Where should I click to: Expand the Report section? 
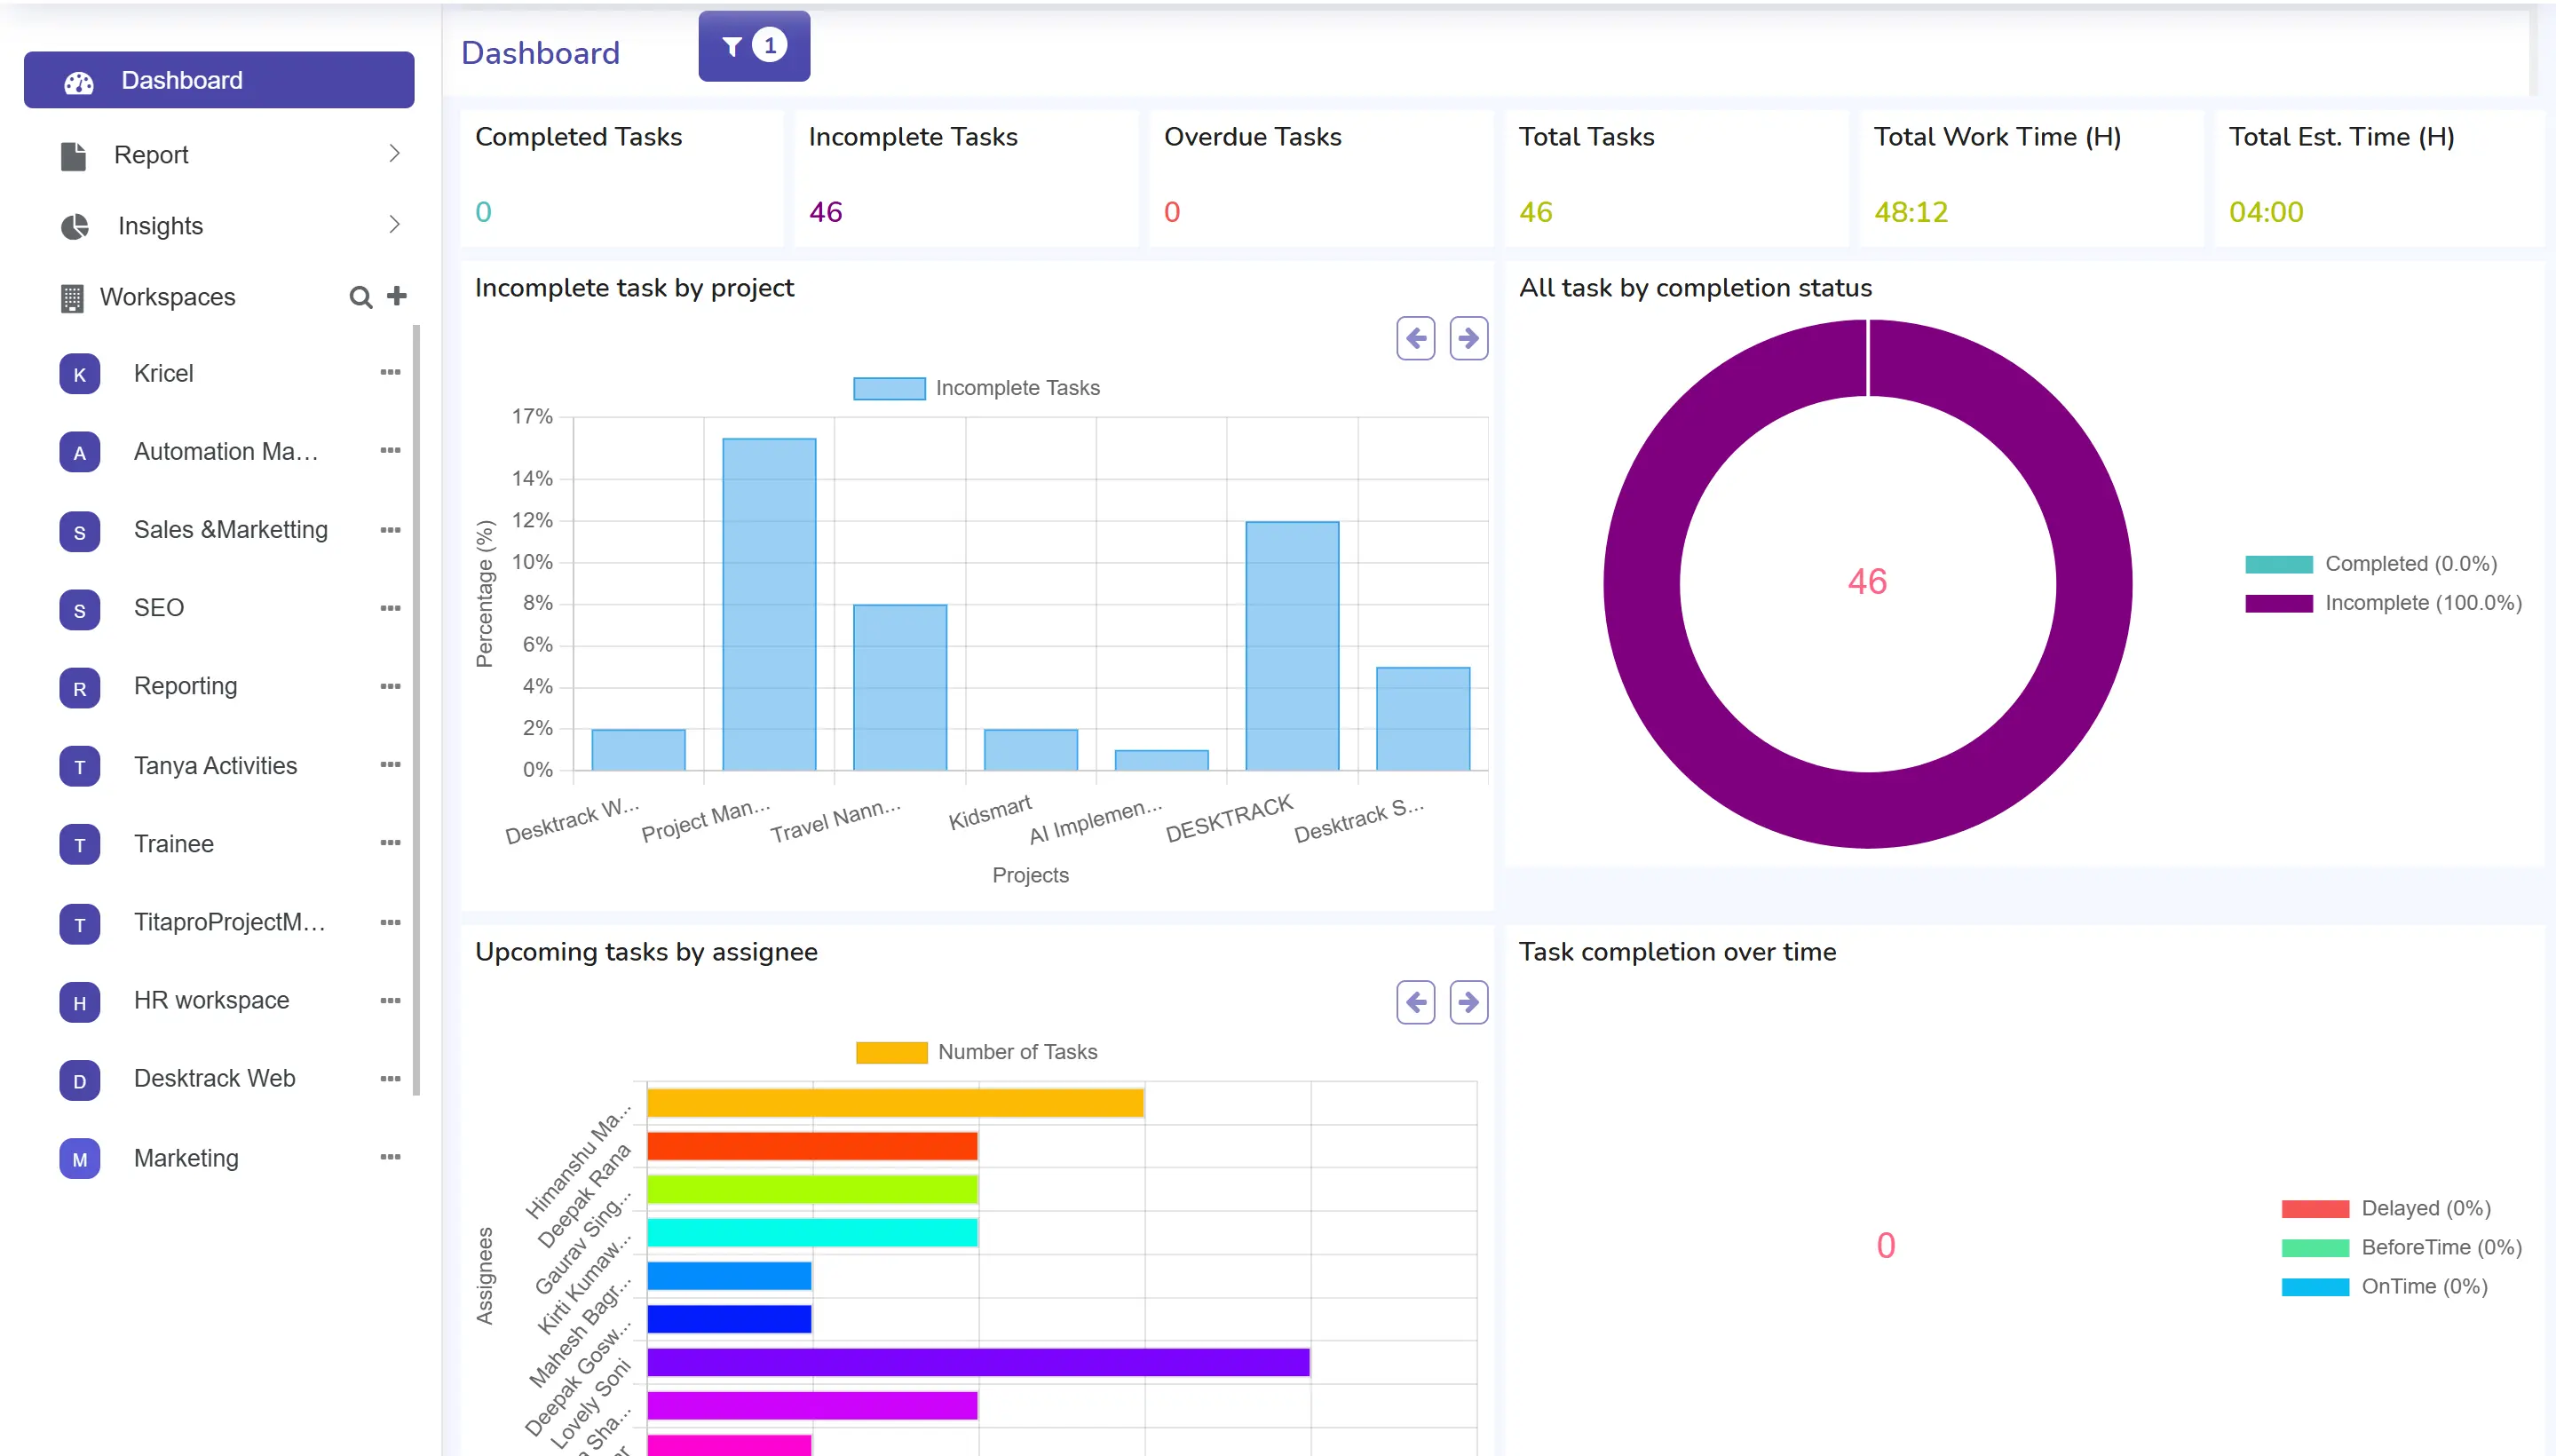coord(396,153)
